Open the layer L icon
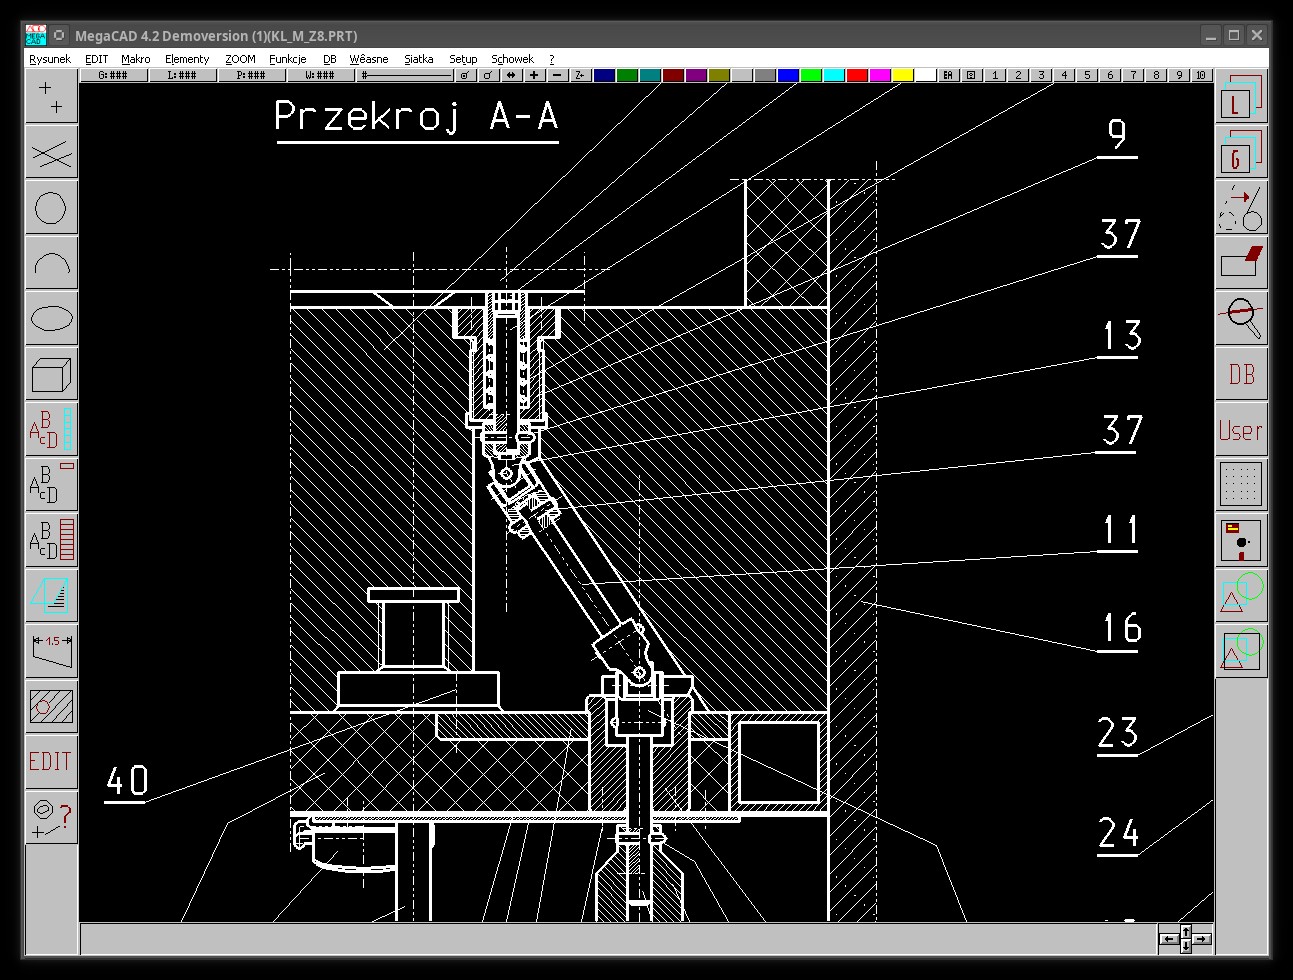Screen dimensions: 1293x980 (1242, 98)
